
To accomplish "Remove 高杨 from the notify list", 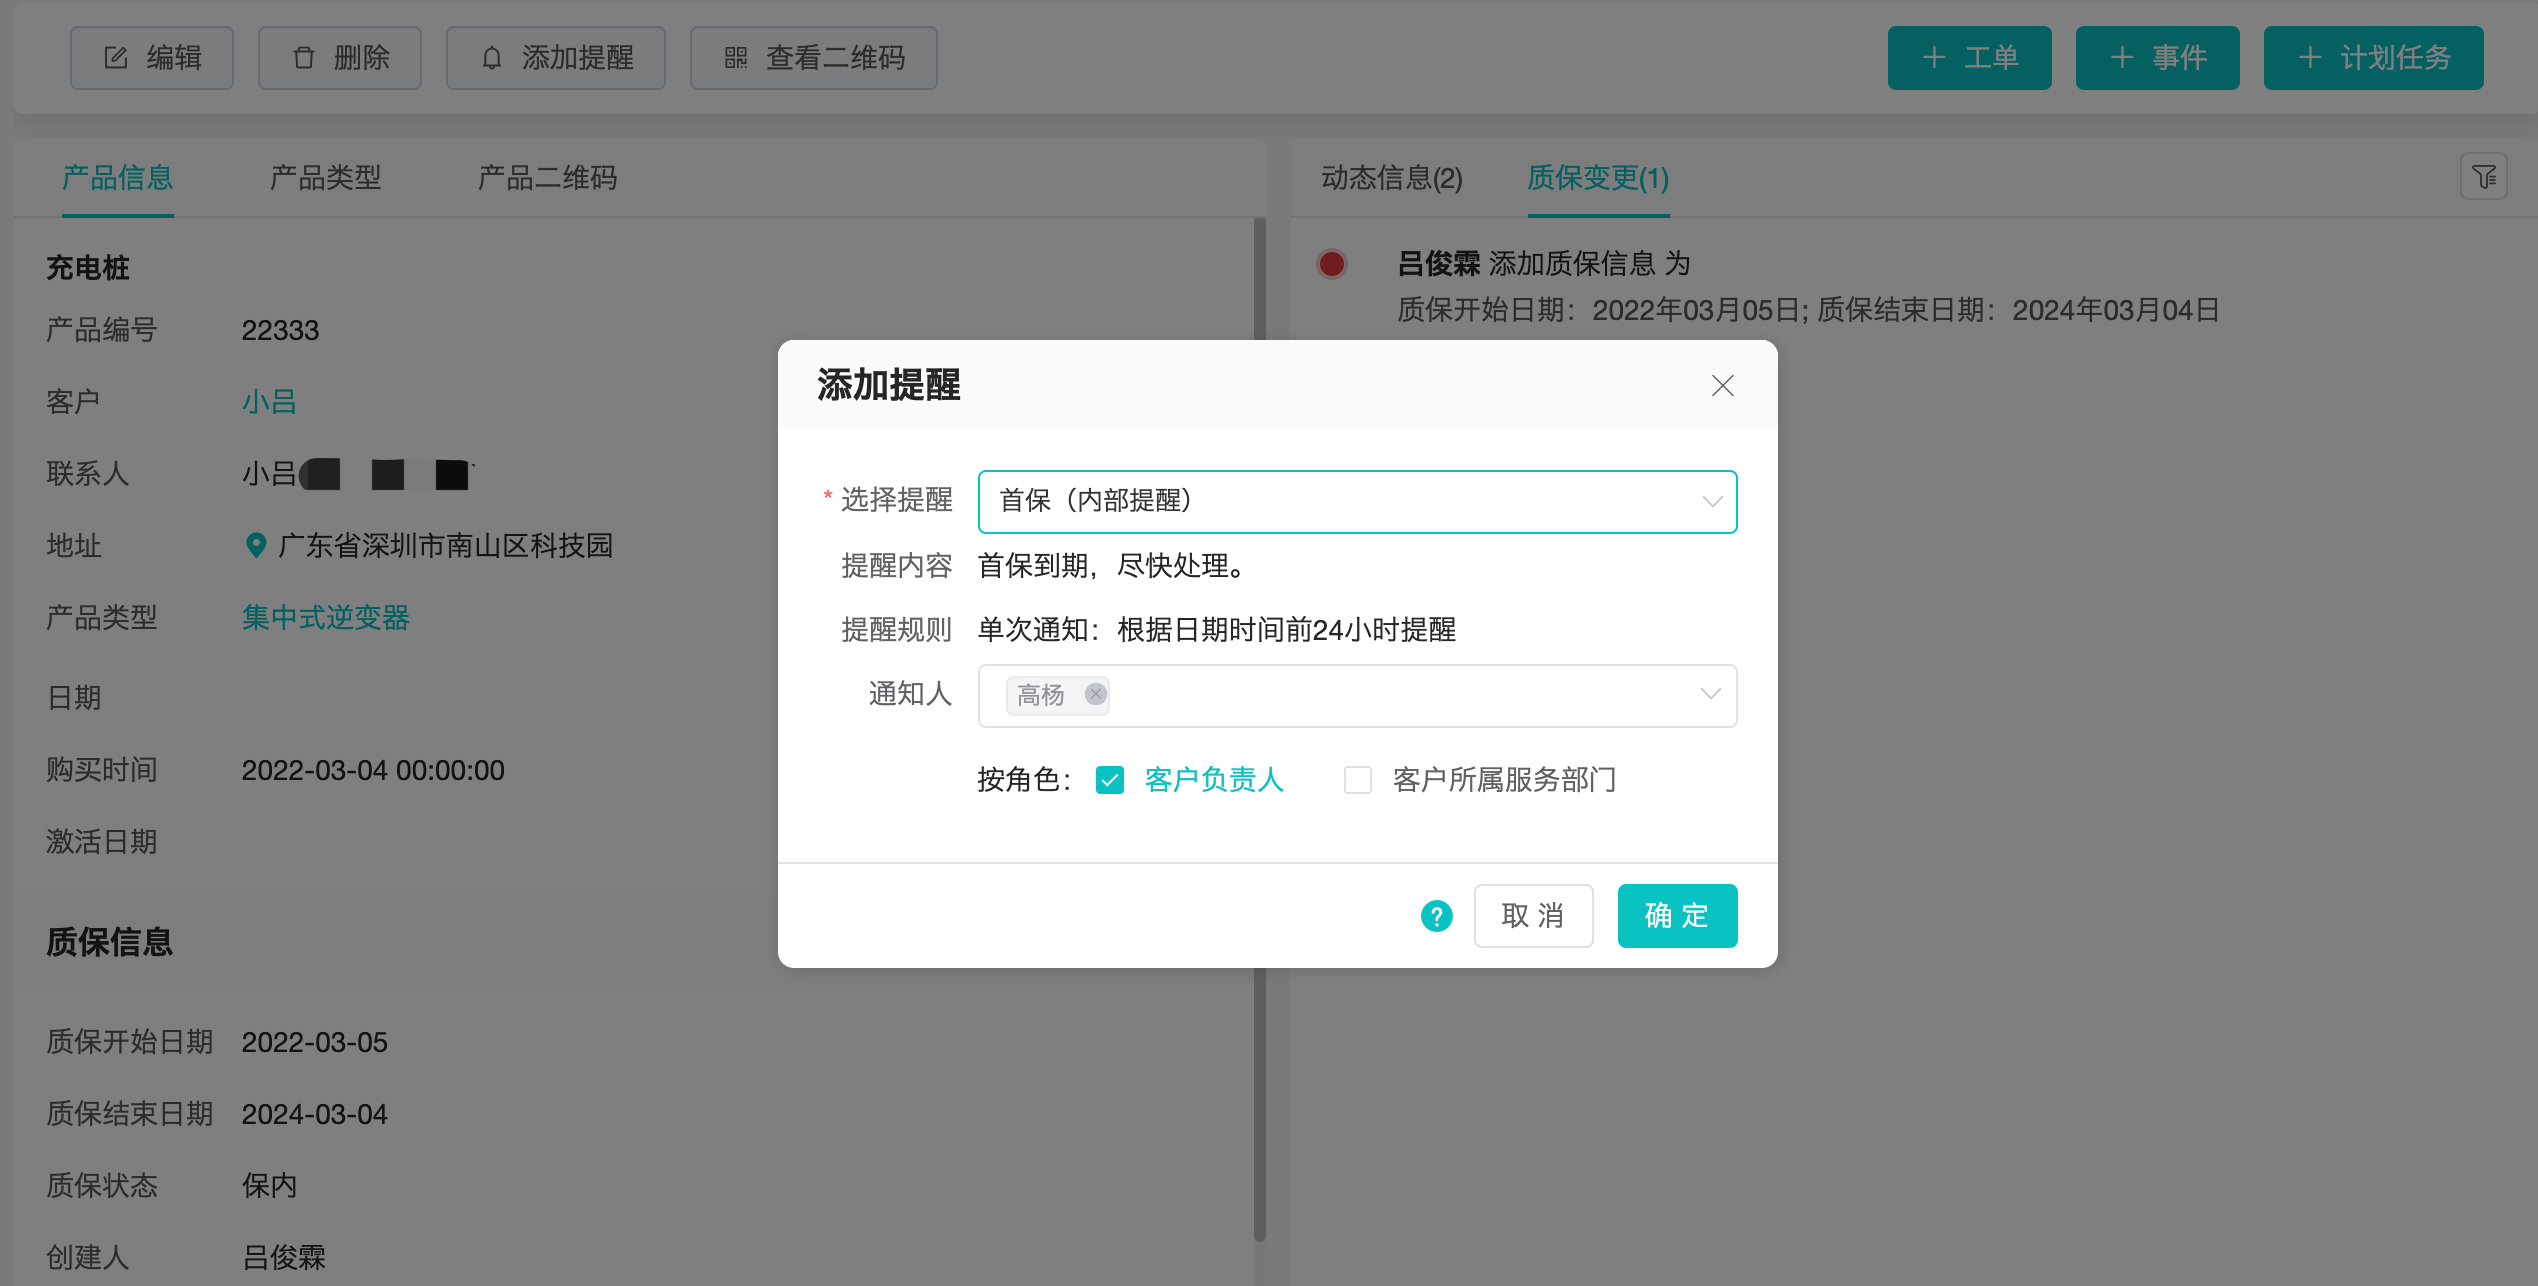I will tap(1095, 695).
